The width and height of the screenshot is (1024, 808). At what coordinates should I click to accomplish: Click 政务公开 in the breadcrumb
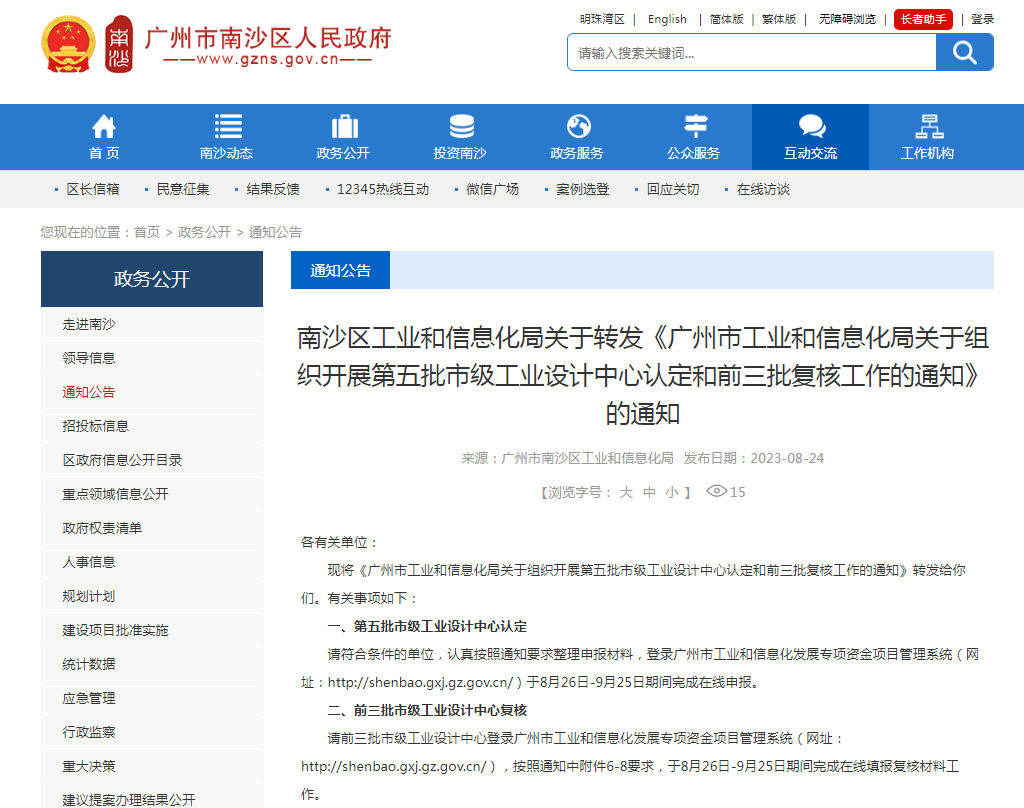[204, 232]
